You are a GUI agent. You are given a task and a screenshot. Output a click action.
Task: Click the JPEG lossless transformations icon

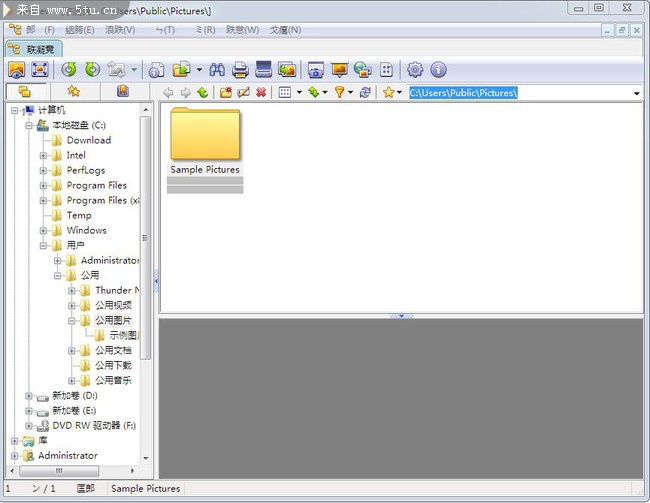[x=116, y=70]
